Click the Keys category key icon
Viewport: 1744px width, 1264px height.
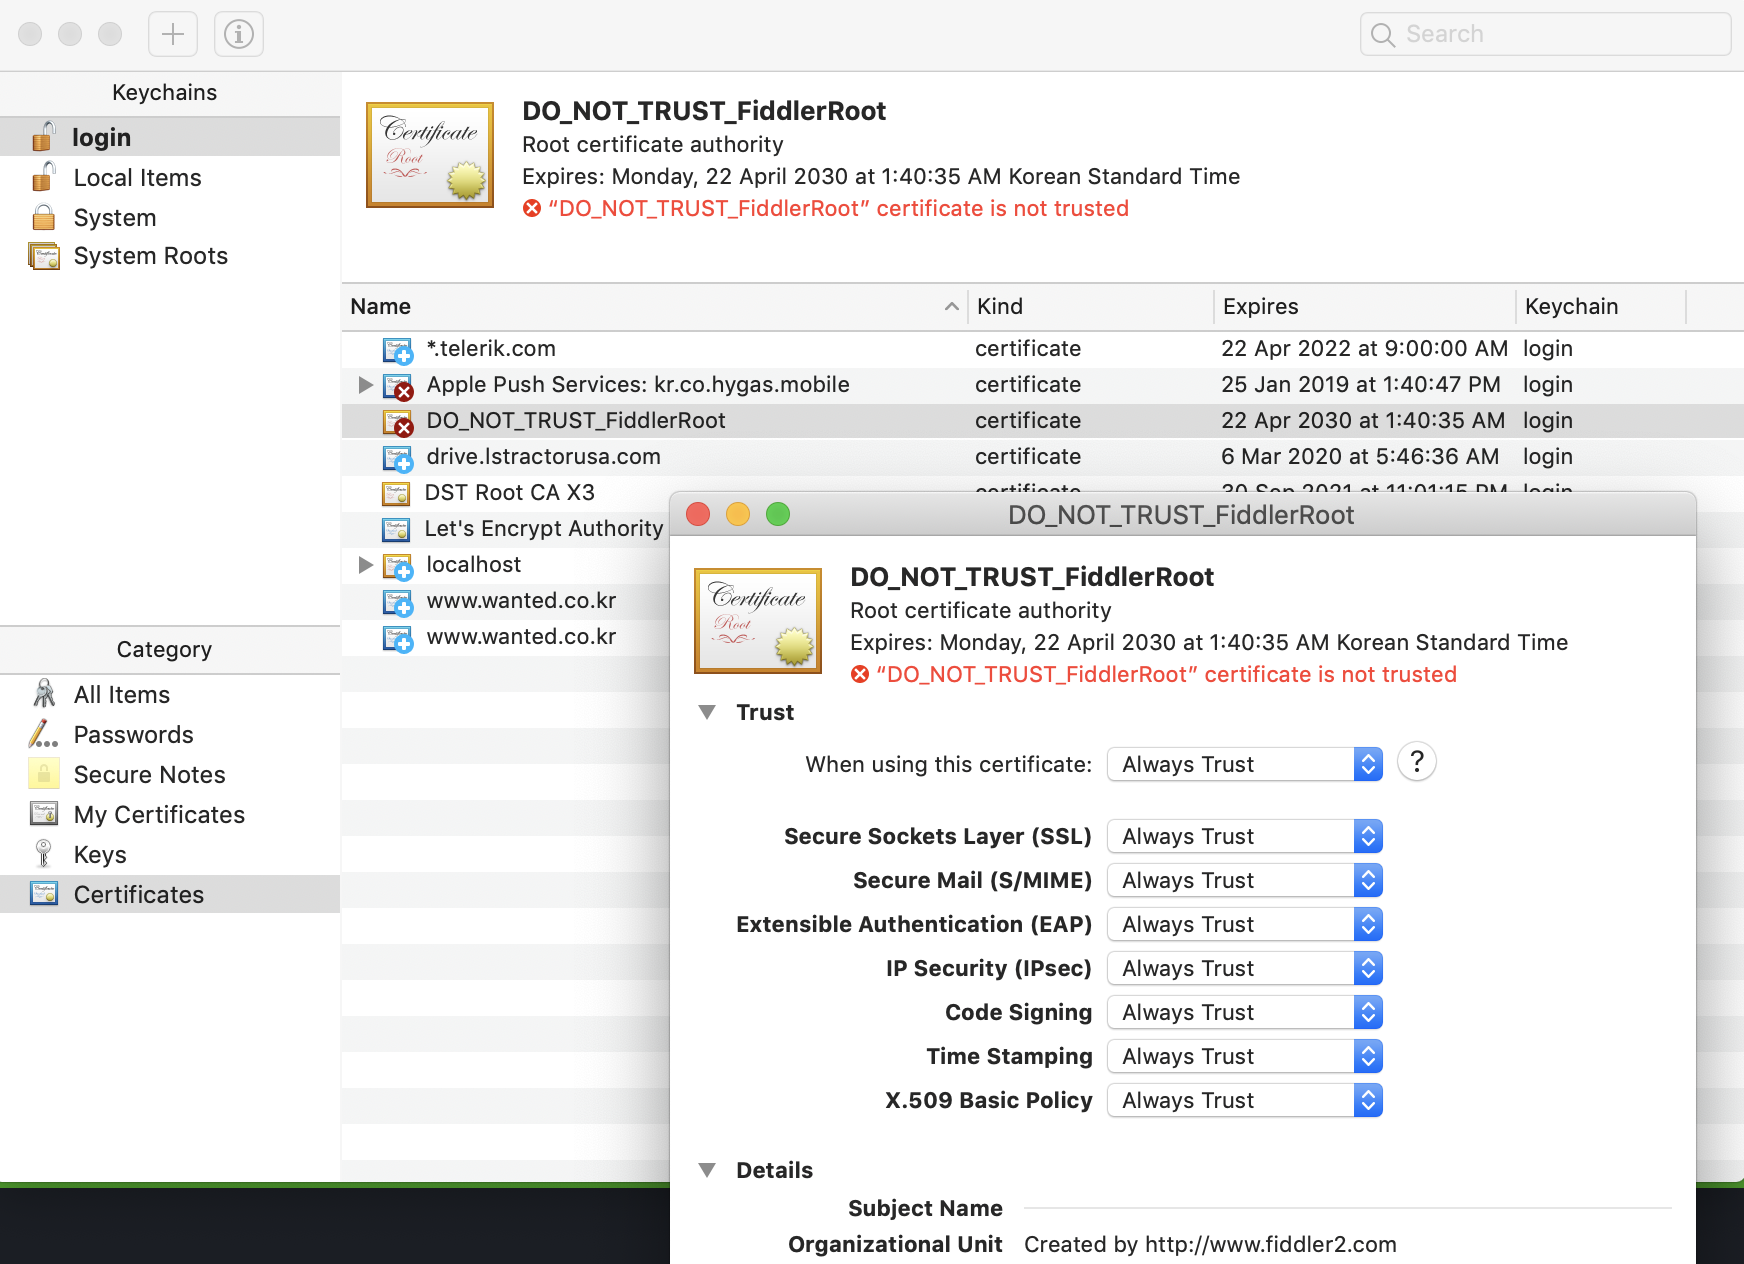click(x=43, y=854)
